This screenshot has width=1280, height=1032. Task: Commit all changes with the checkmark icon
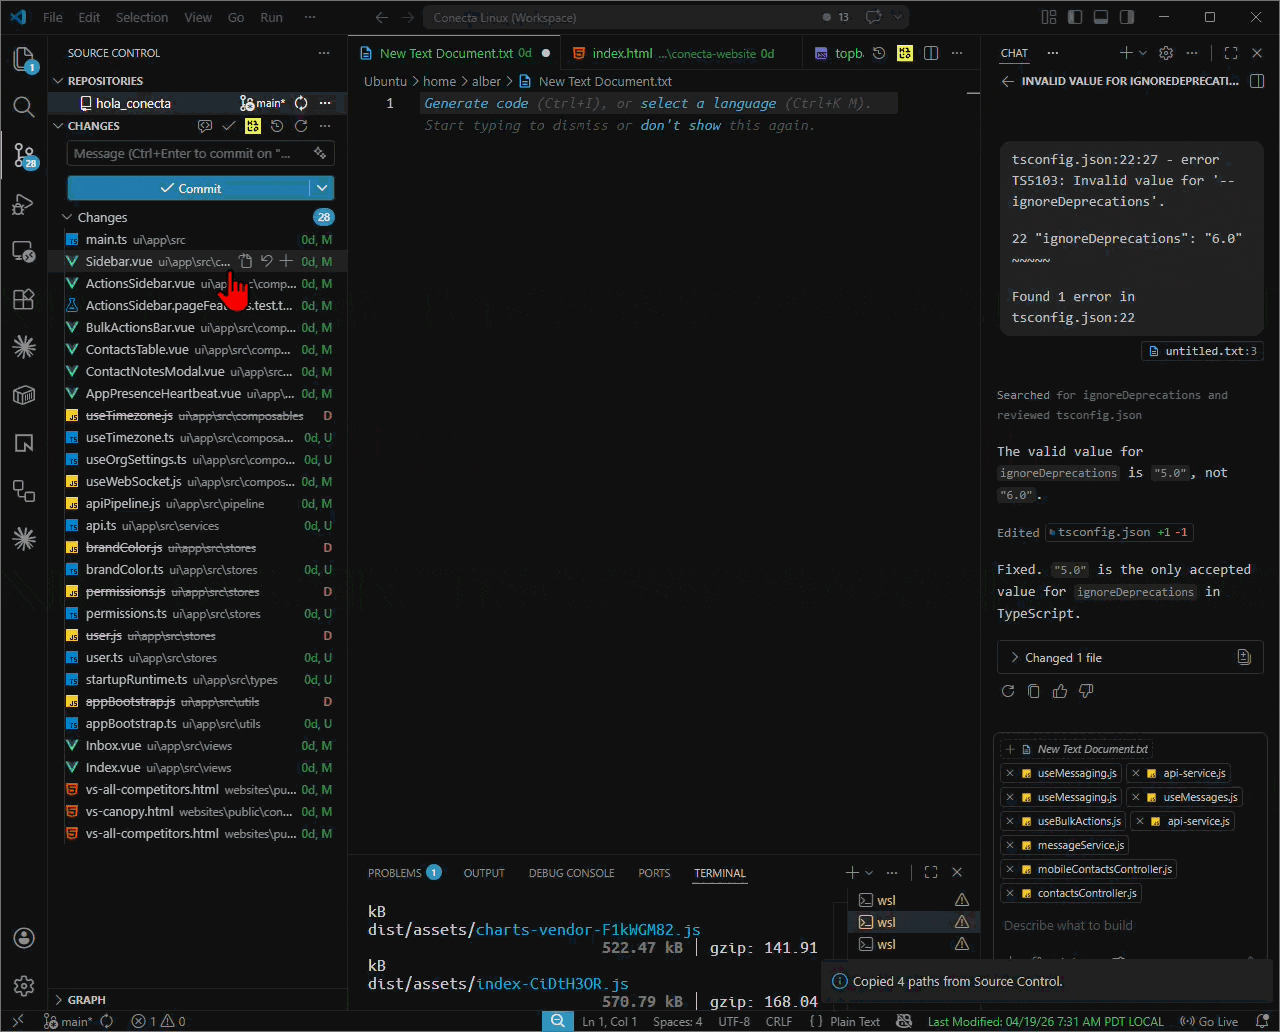[x=229, y=125]
